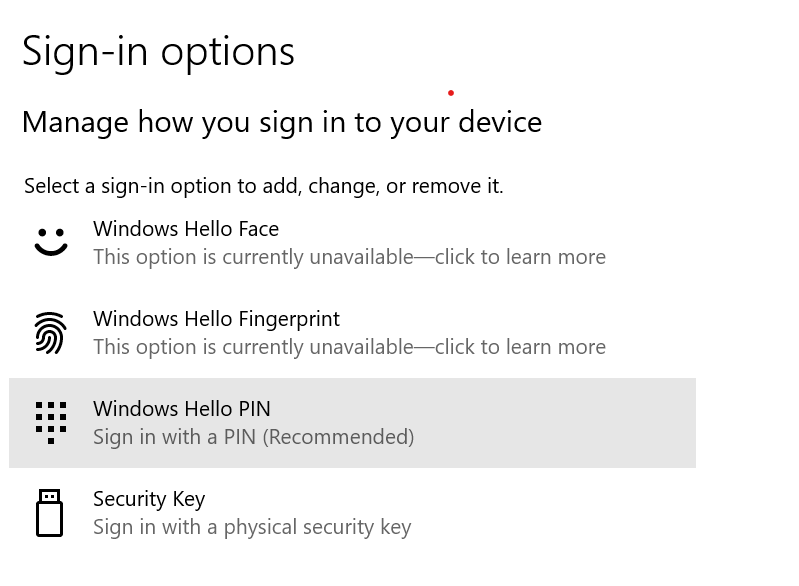Open the Security Key option title
This screenshot has height=586, width=799.
[149, 499]
